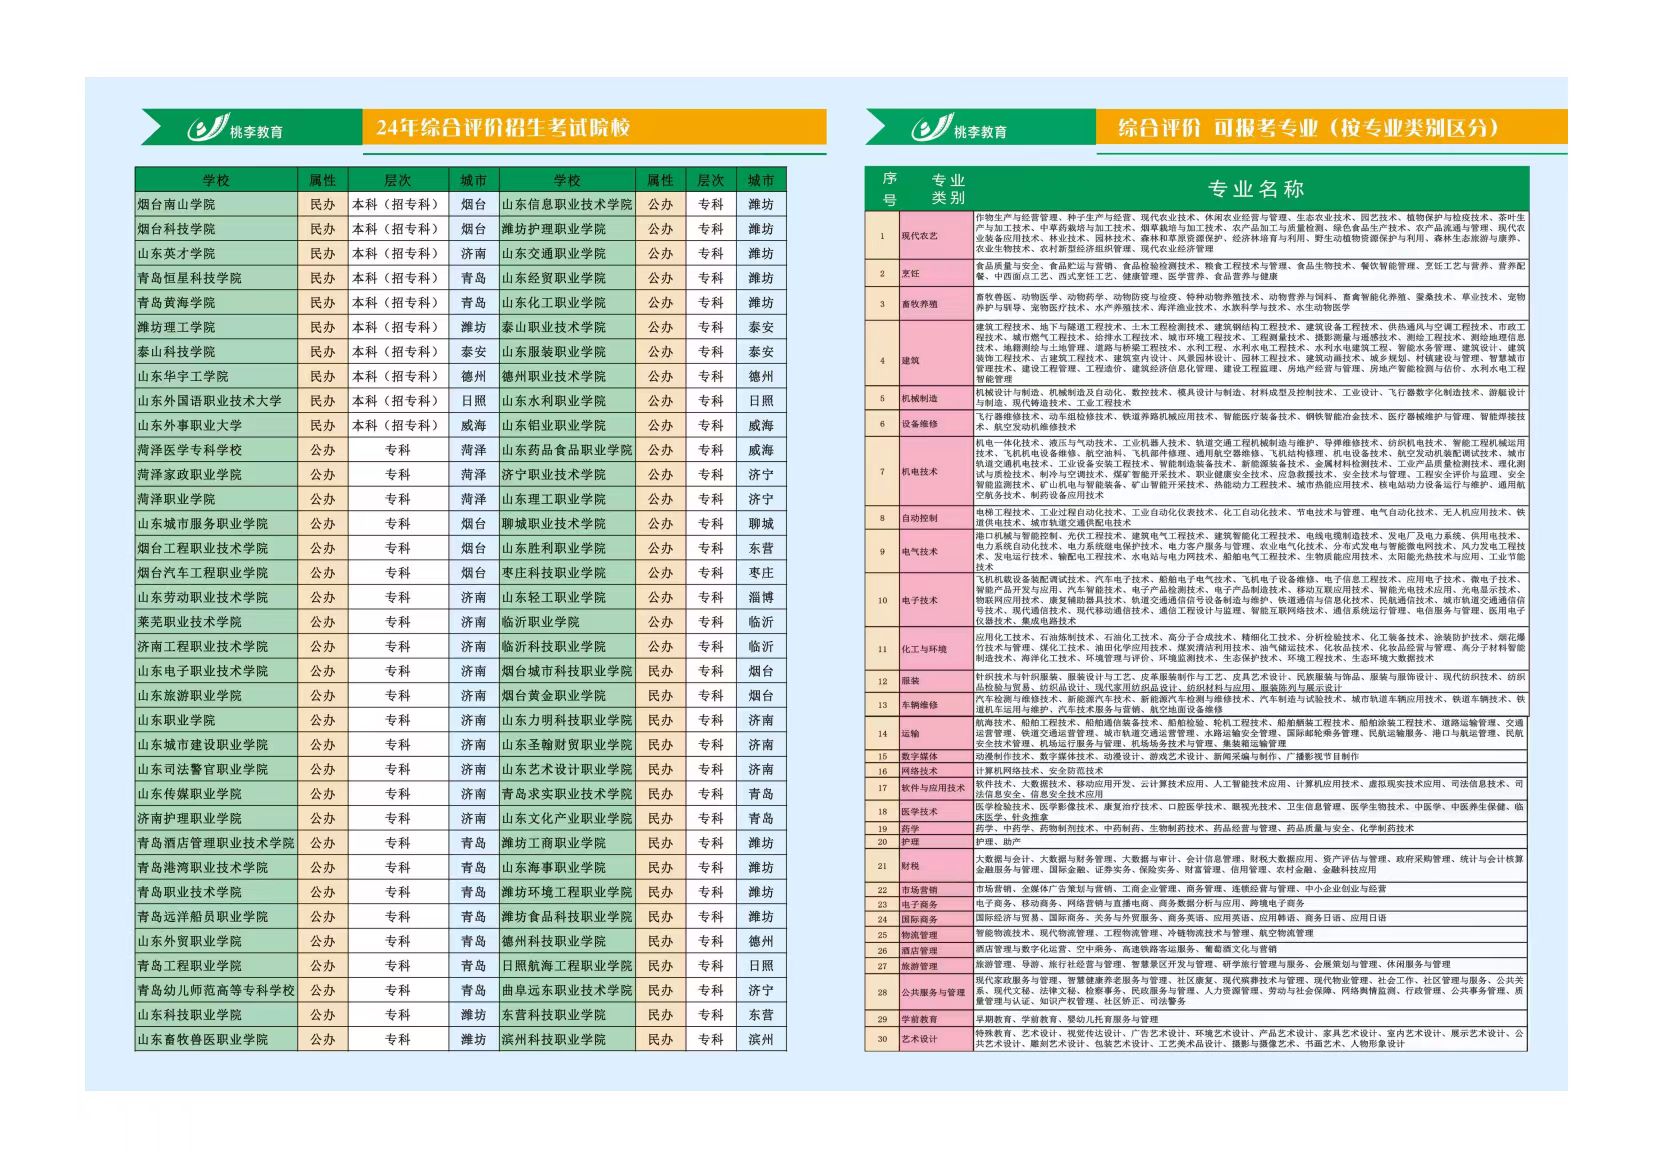Select the 山东服装职业学院 cell
The image size is (1653, 1168).
(567, 352)
